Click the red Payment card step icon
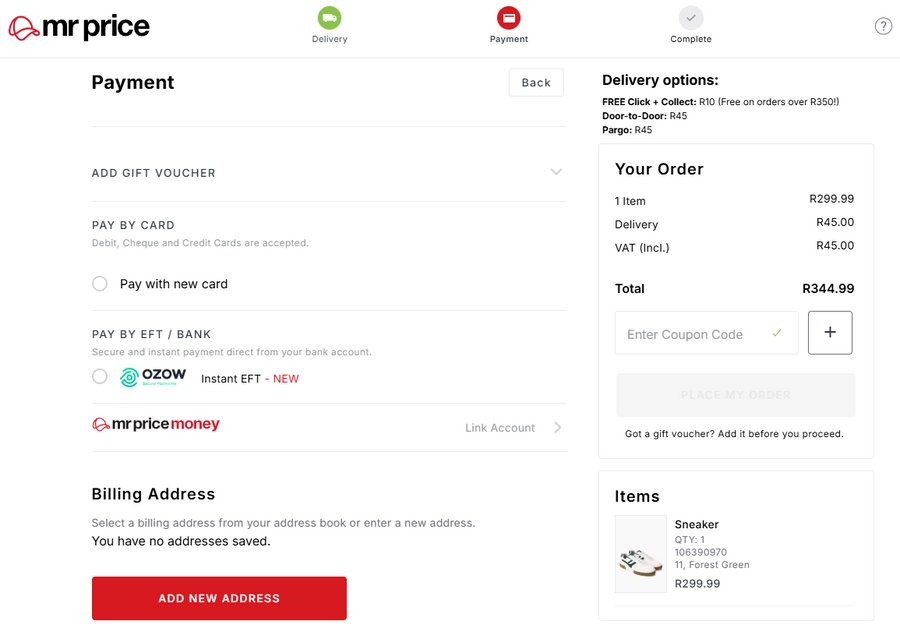This screenshot has height=642, width=900. (509, 17)
